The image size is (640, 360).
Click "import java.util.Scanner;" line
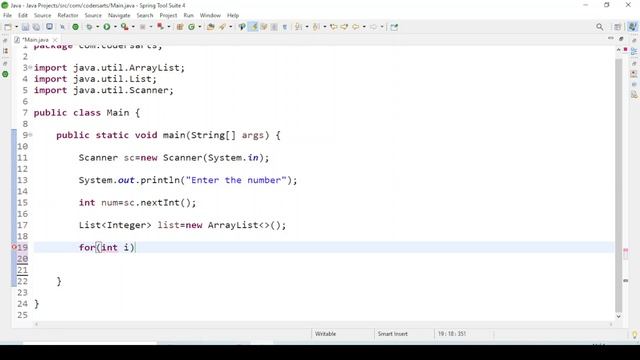104,90
